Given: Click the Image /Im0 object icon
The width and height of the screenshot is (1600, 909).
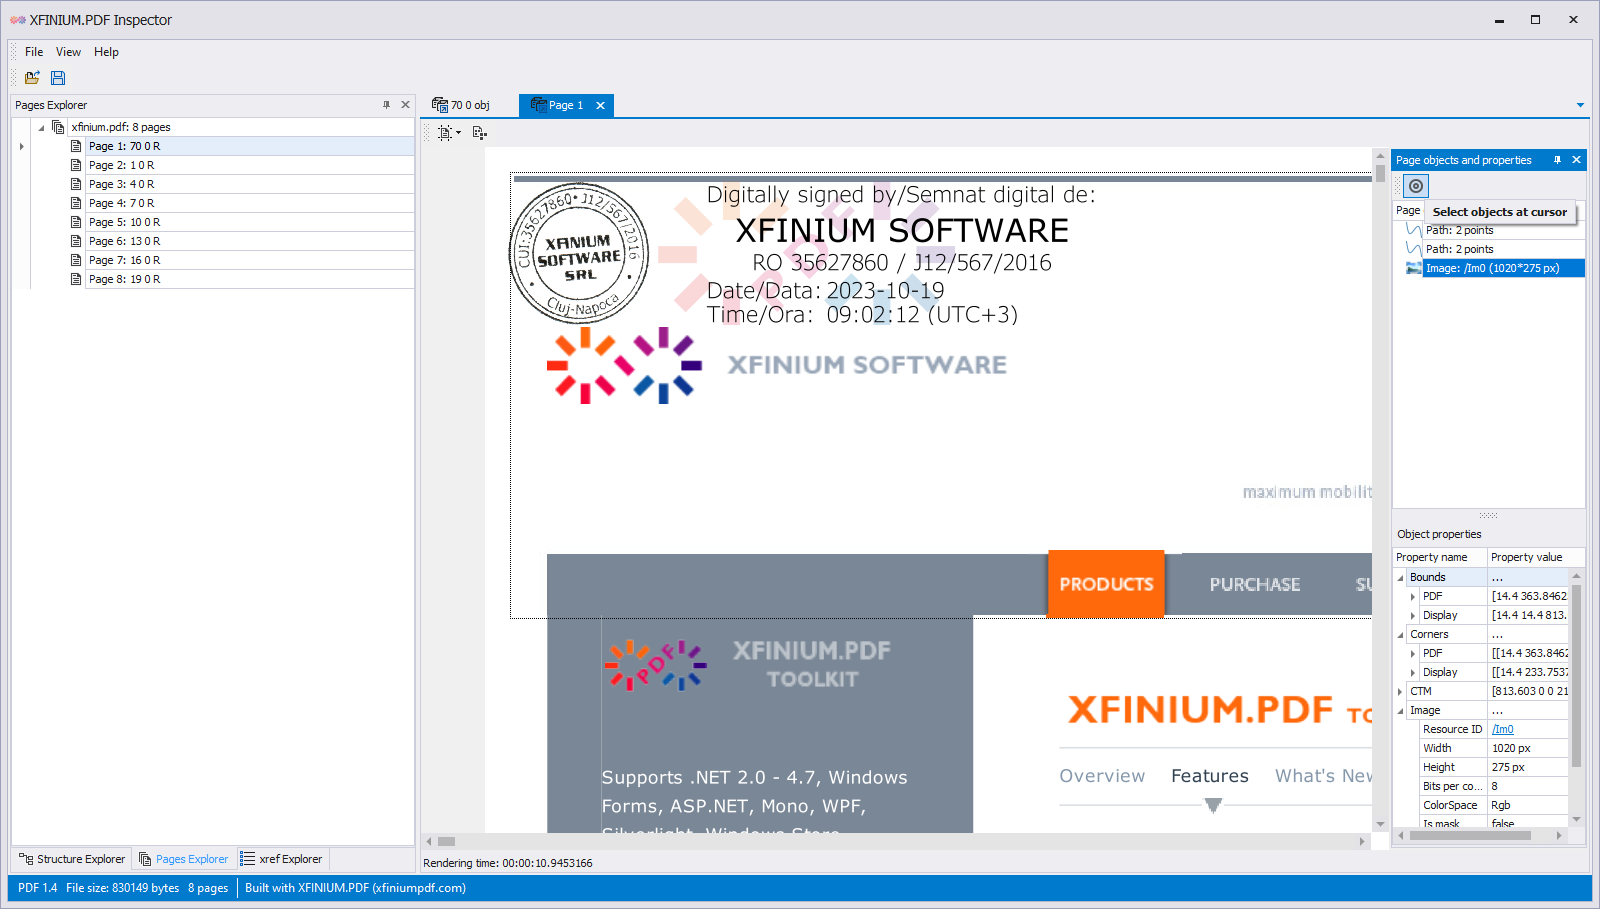Looking at the screenshot, I should click(1414, 268).
